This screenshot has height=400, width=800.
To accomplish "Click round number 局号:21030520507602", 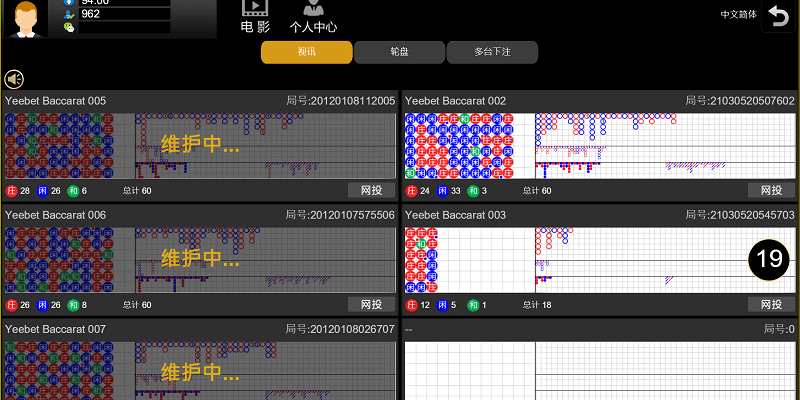I will tap(740, 101).
